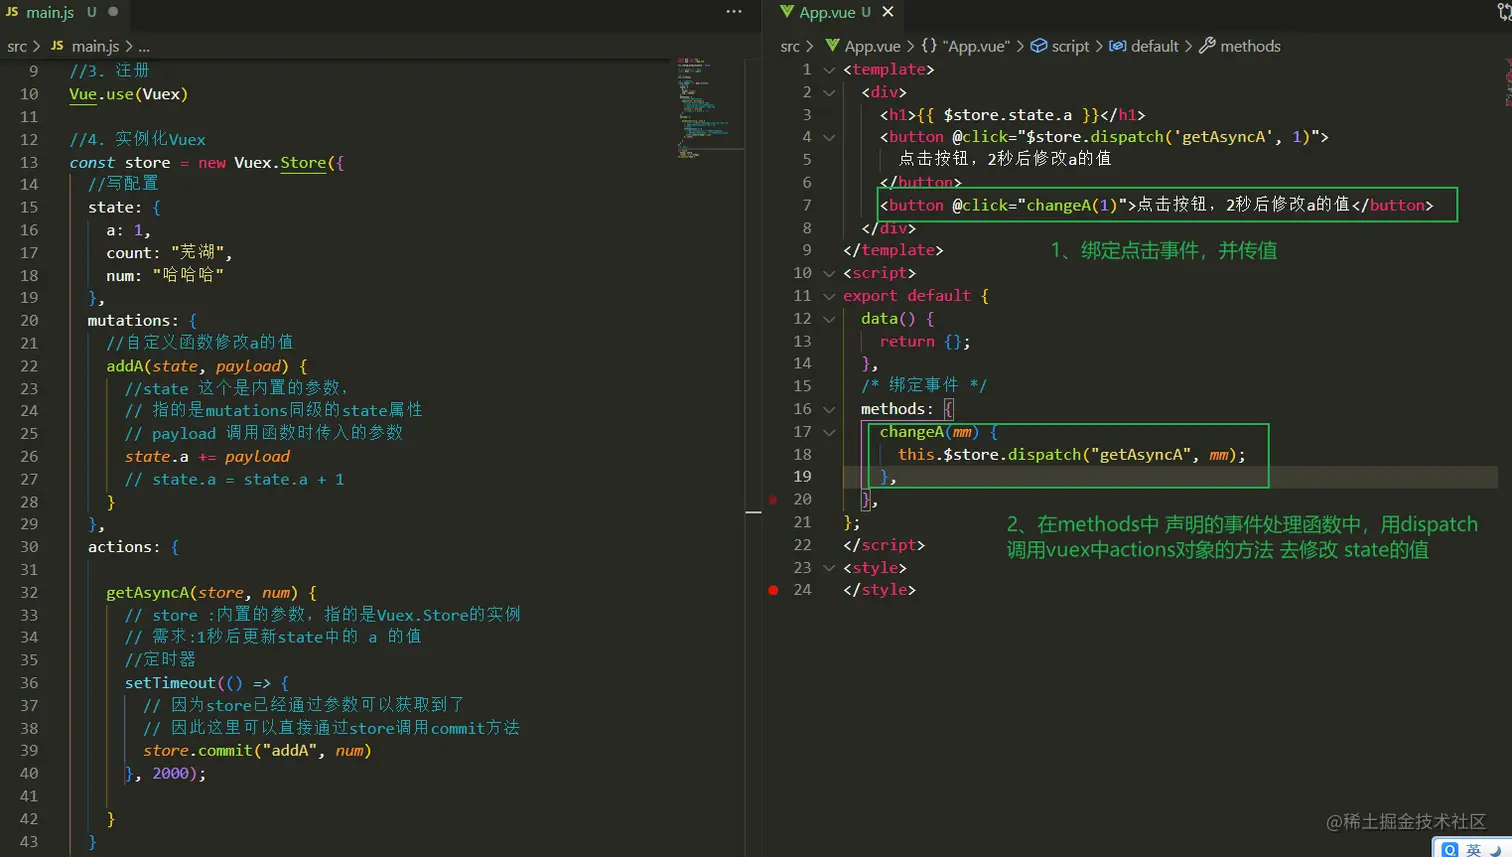Screen dimensions: 1512x857
Task: Click "actions: {" on line 30
Action: point(133,547)
